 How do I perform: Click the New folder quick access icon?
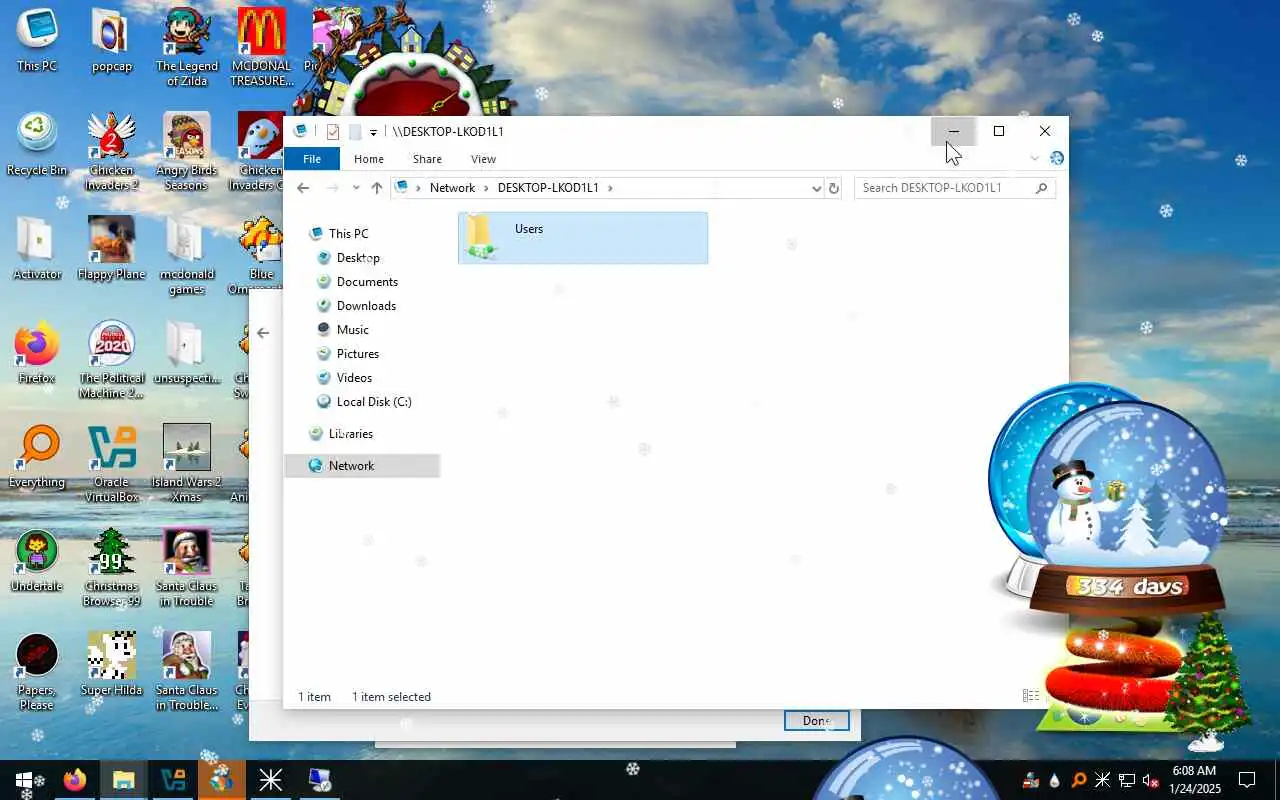coord(354,132)
